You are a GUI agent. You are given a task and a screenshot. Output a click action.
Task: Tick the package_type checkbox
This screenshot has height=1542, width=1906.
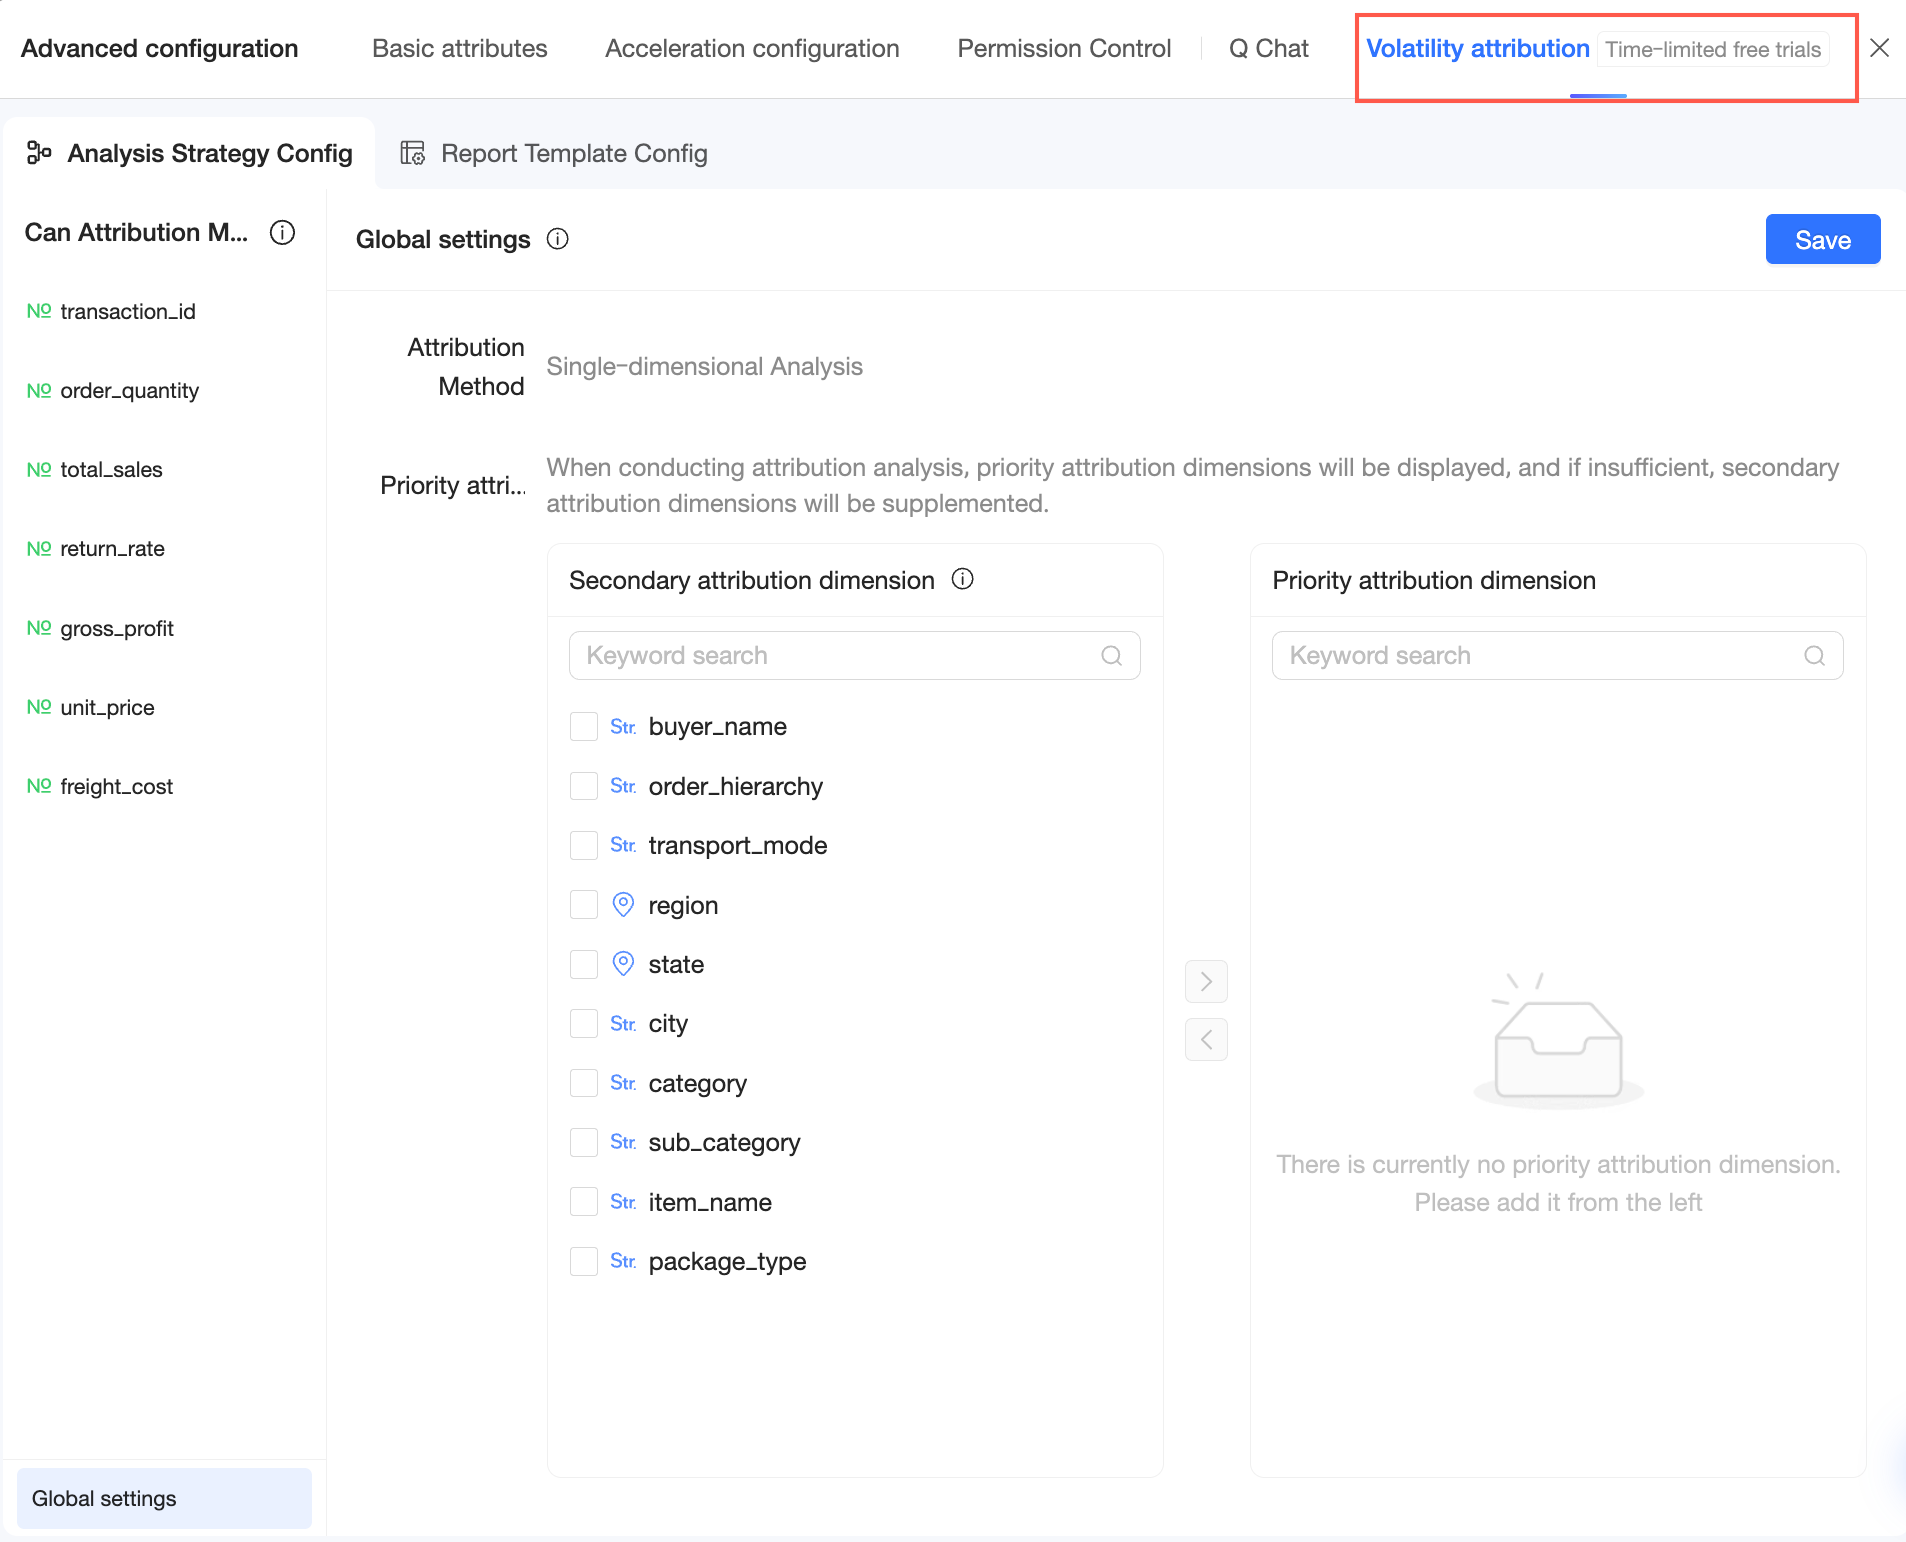click(584, 1262)
